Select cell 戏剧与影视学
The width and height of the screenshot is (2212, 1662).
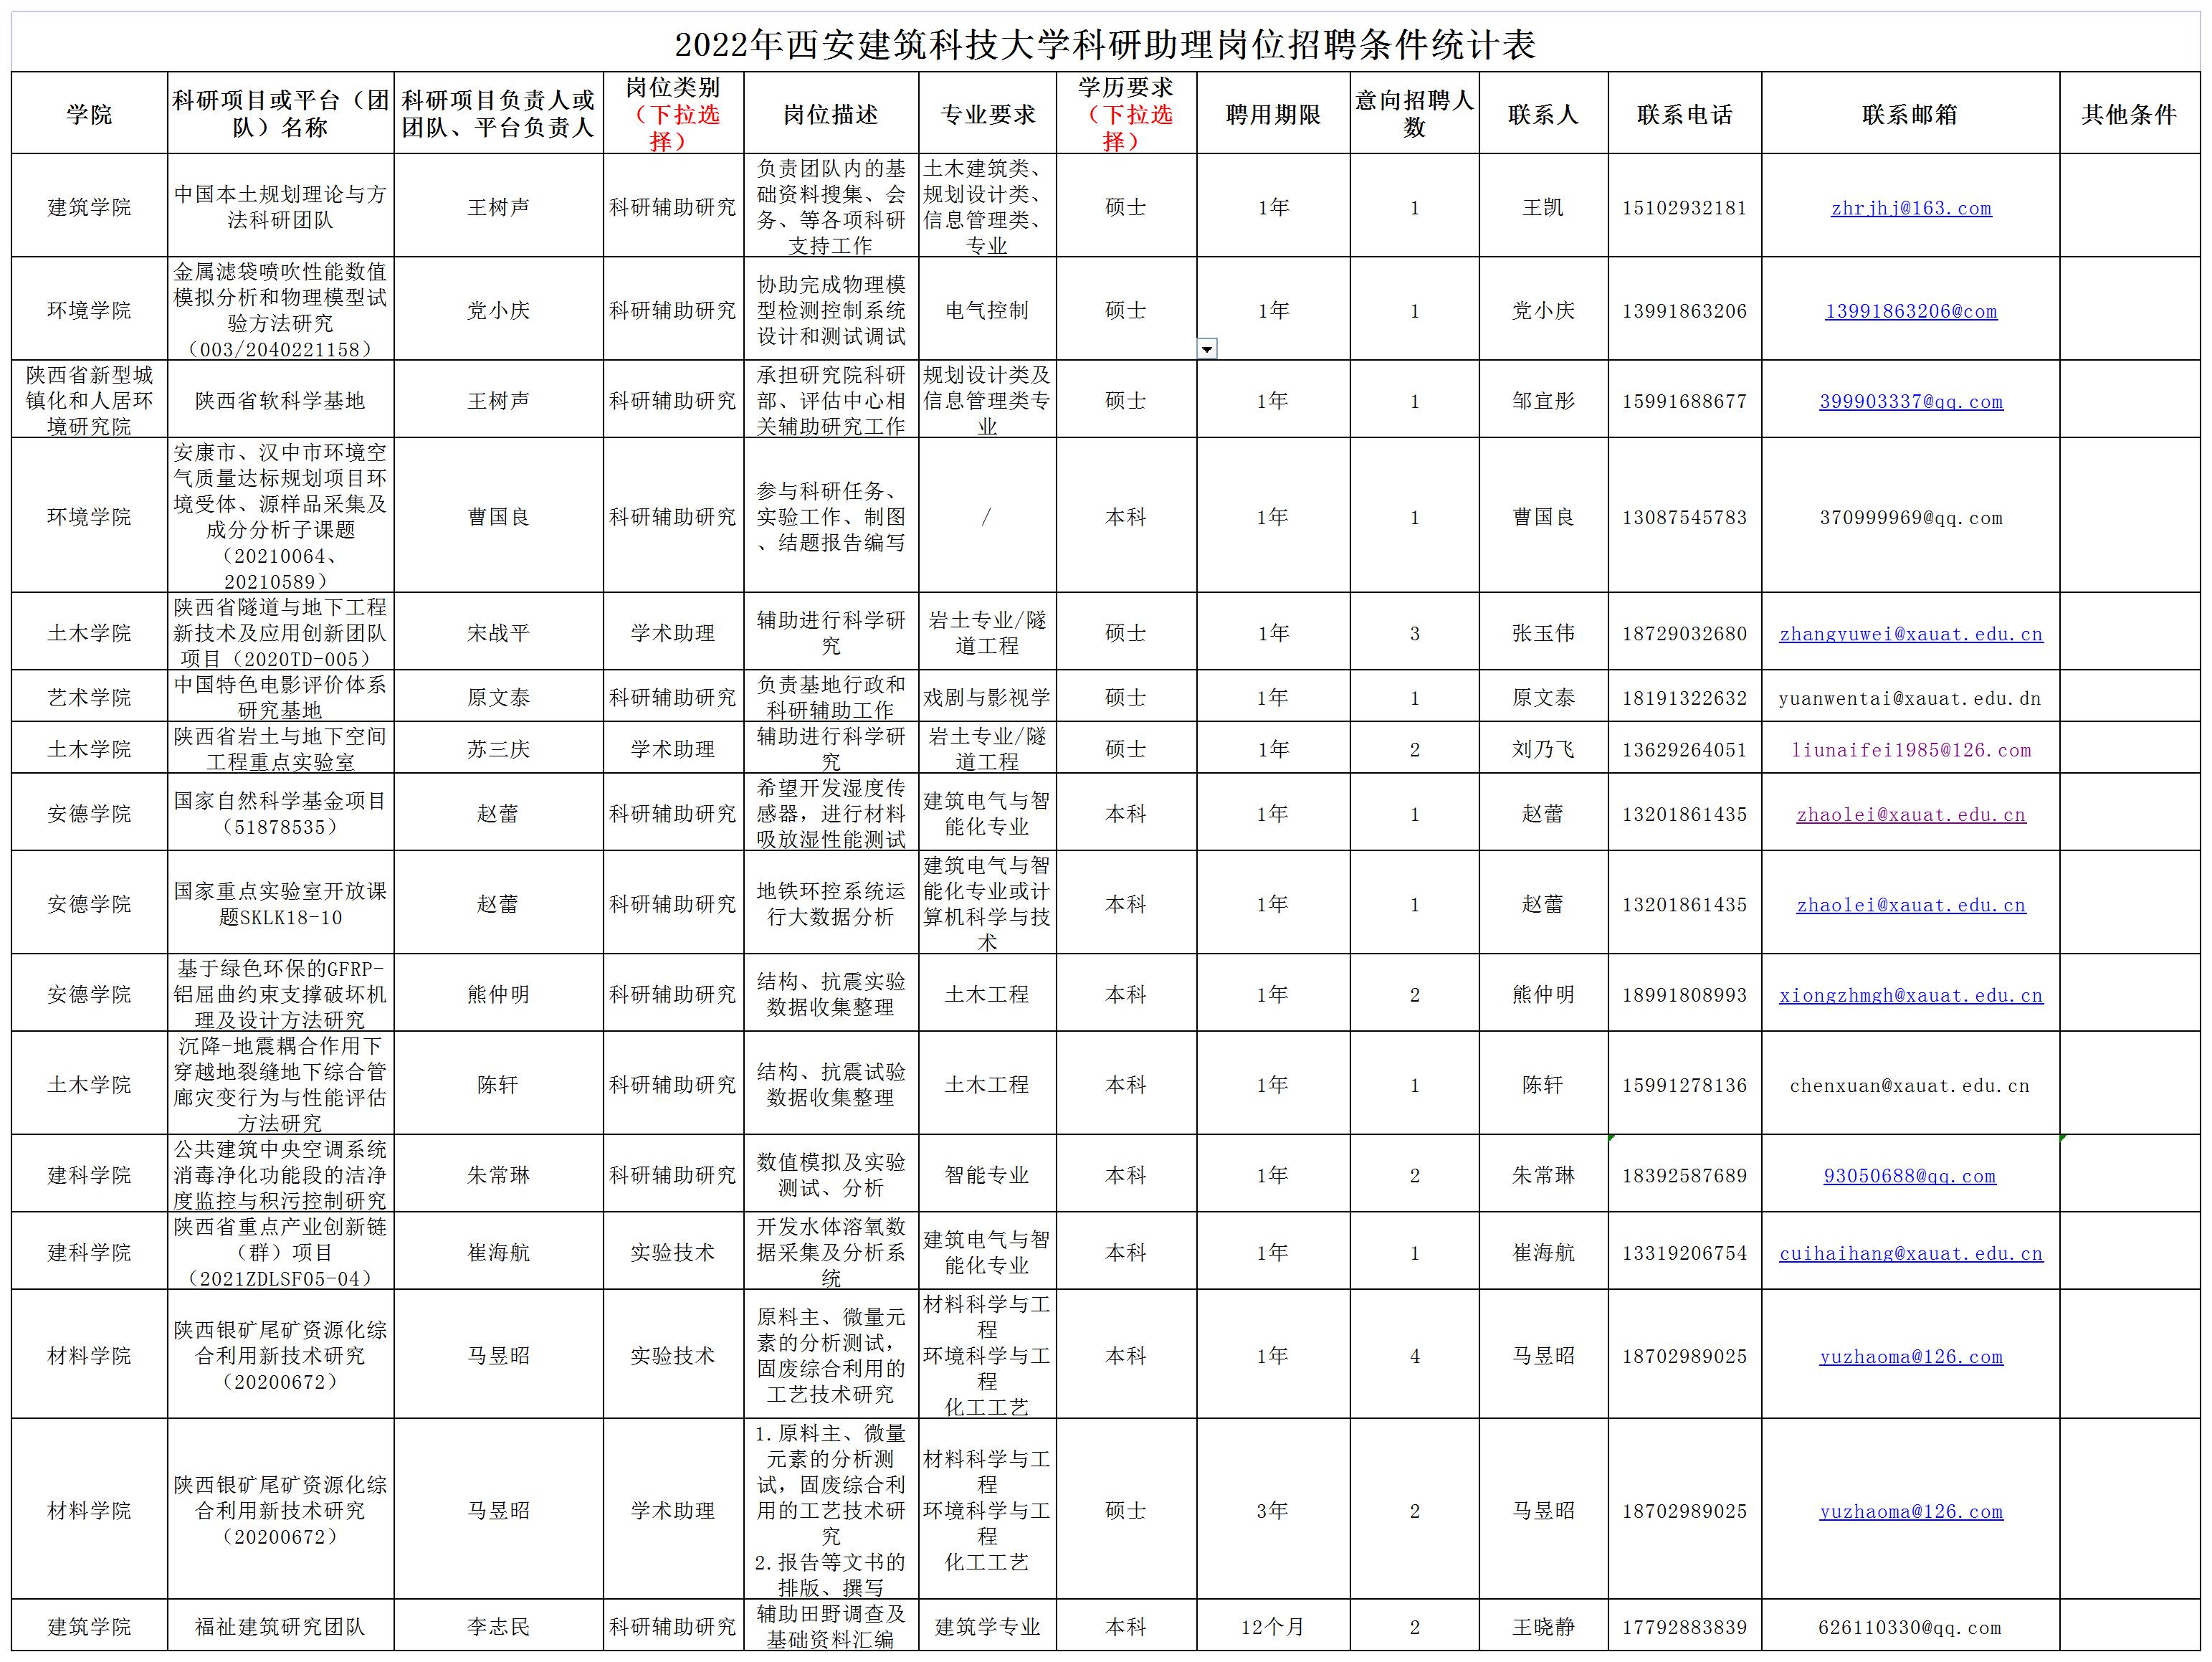click(987, 697)
